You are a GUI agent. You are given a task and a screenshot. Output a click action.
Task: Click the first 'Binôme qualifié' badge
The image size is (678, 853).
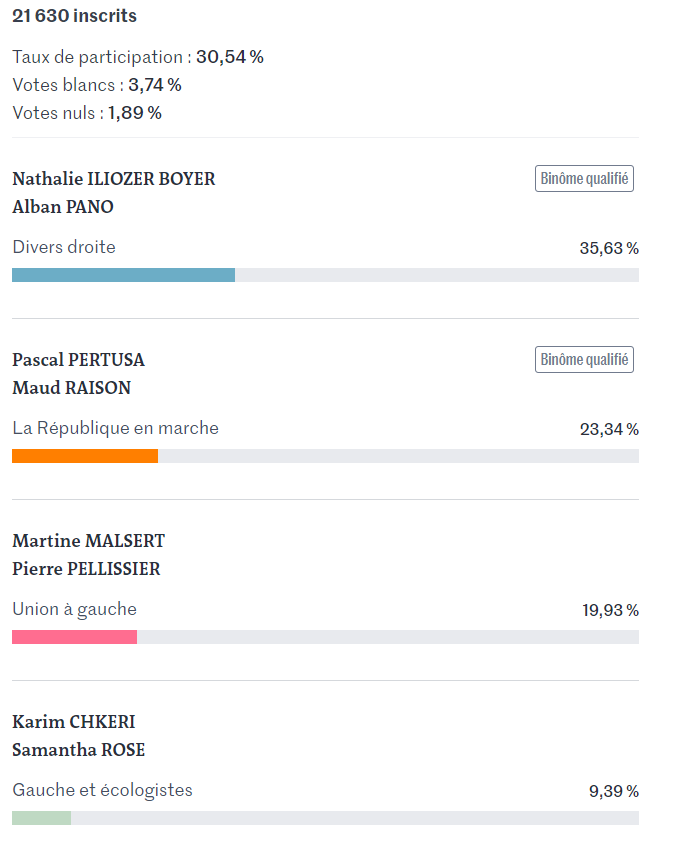coord(584,178)
